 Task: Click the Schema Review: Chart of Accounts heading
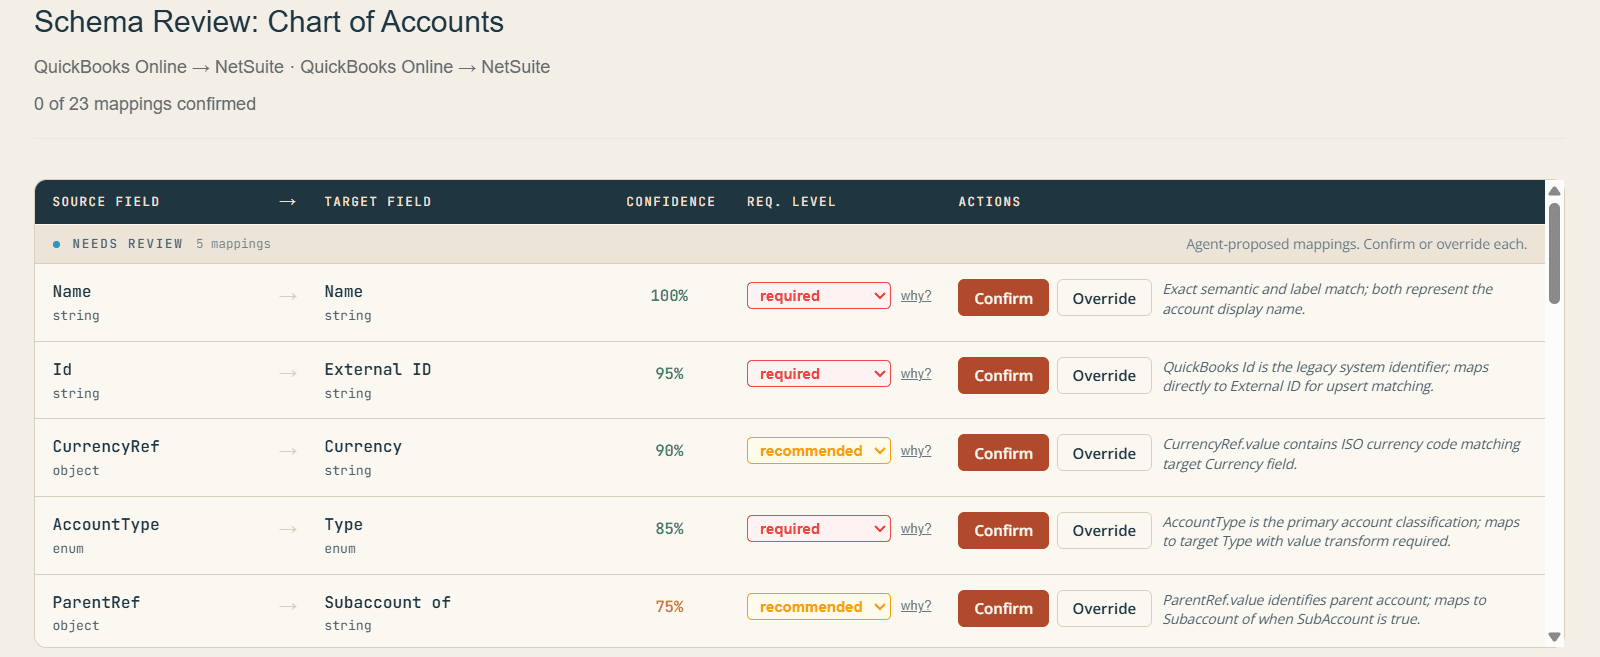click(269, 22)
